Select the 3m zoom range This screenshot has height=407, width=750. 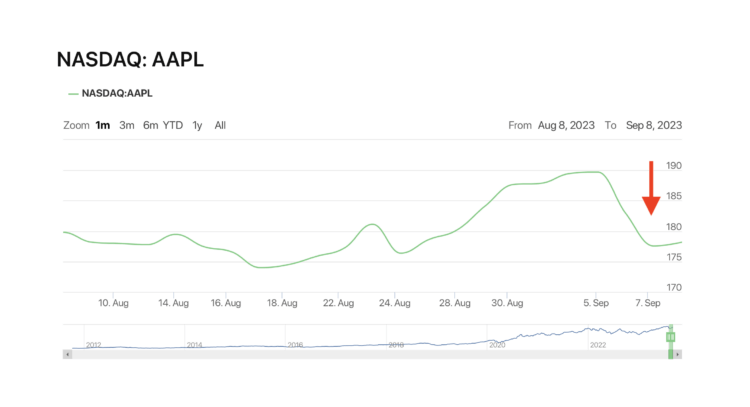tap(127, 125)
